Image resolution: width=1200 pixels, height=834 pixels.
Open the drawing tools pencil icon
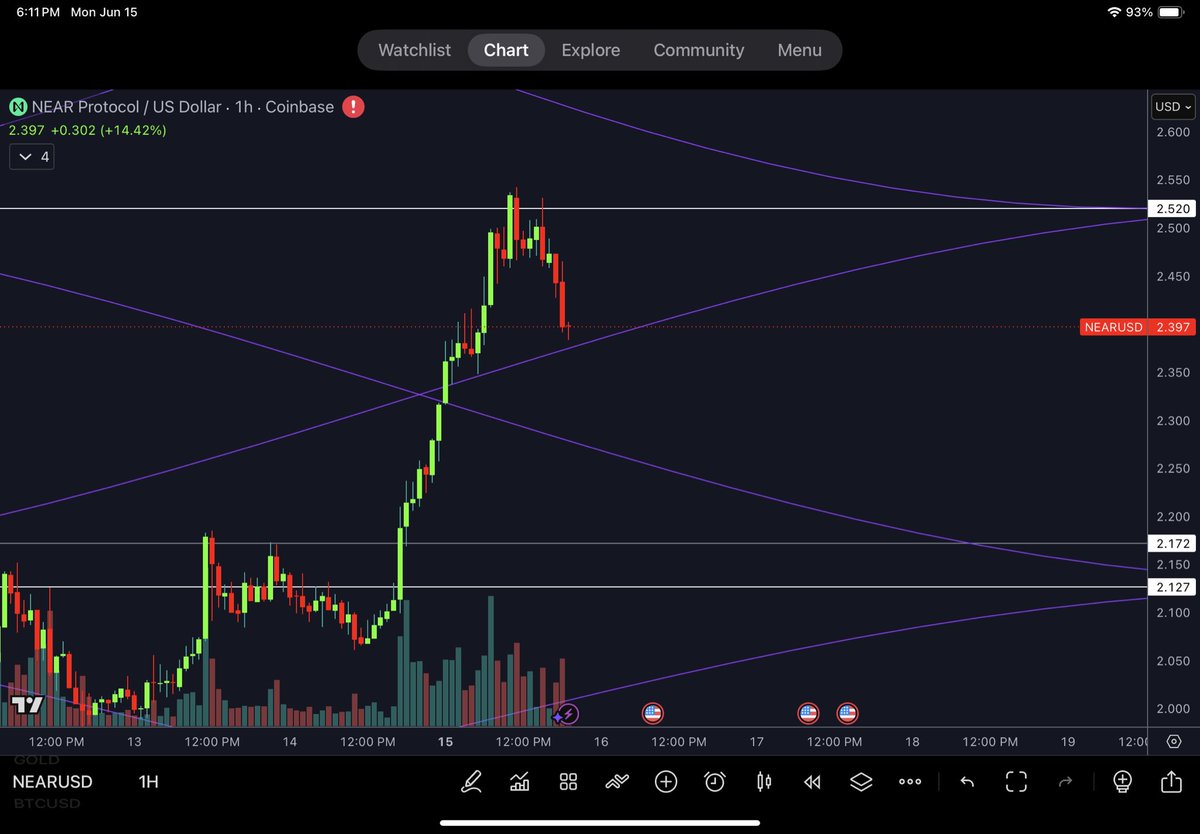(471, 782)
